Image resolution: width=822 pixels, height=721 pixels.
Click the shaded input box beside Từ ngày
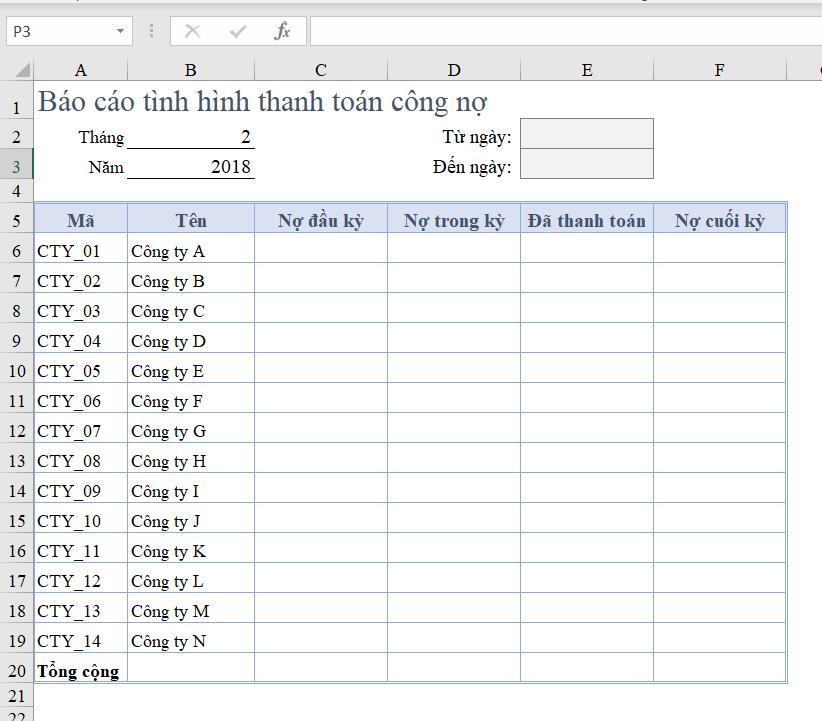coord(585,132)
